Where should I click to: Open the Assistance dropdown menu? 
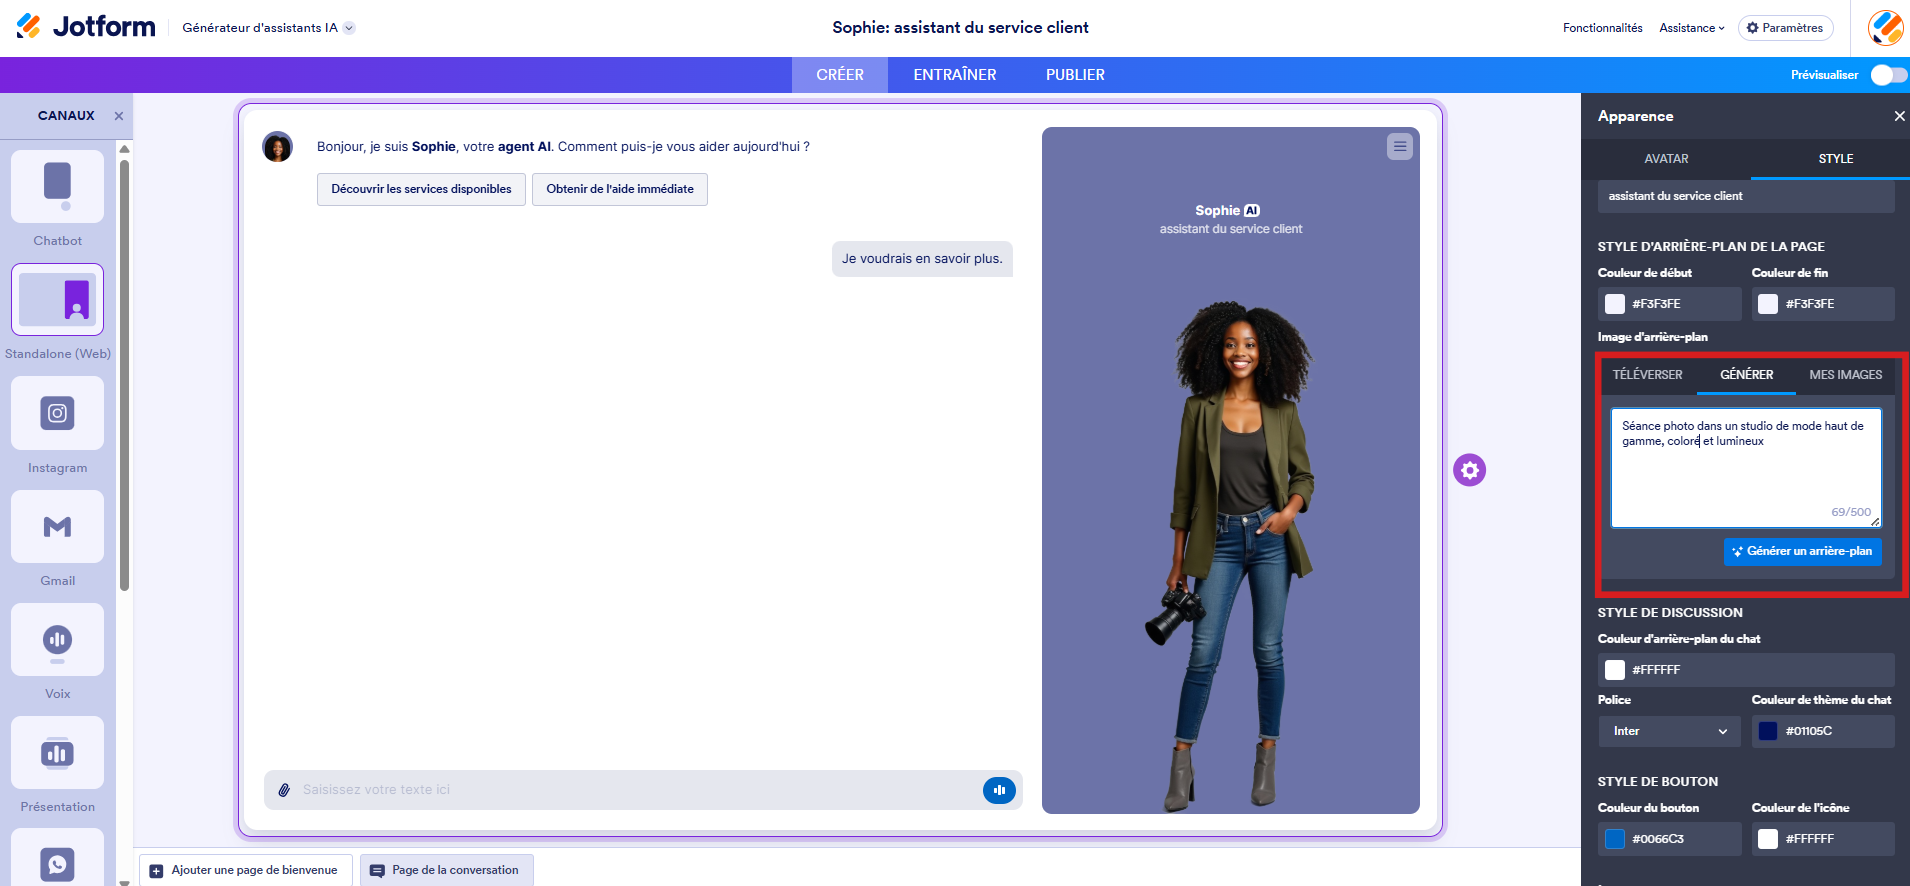tap(1692, 28)
